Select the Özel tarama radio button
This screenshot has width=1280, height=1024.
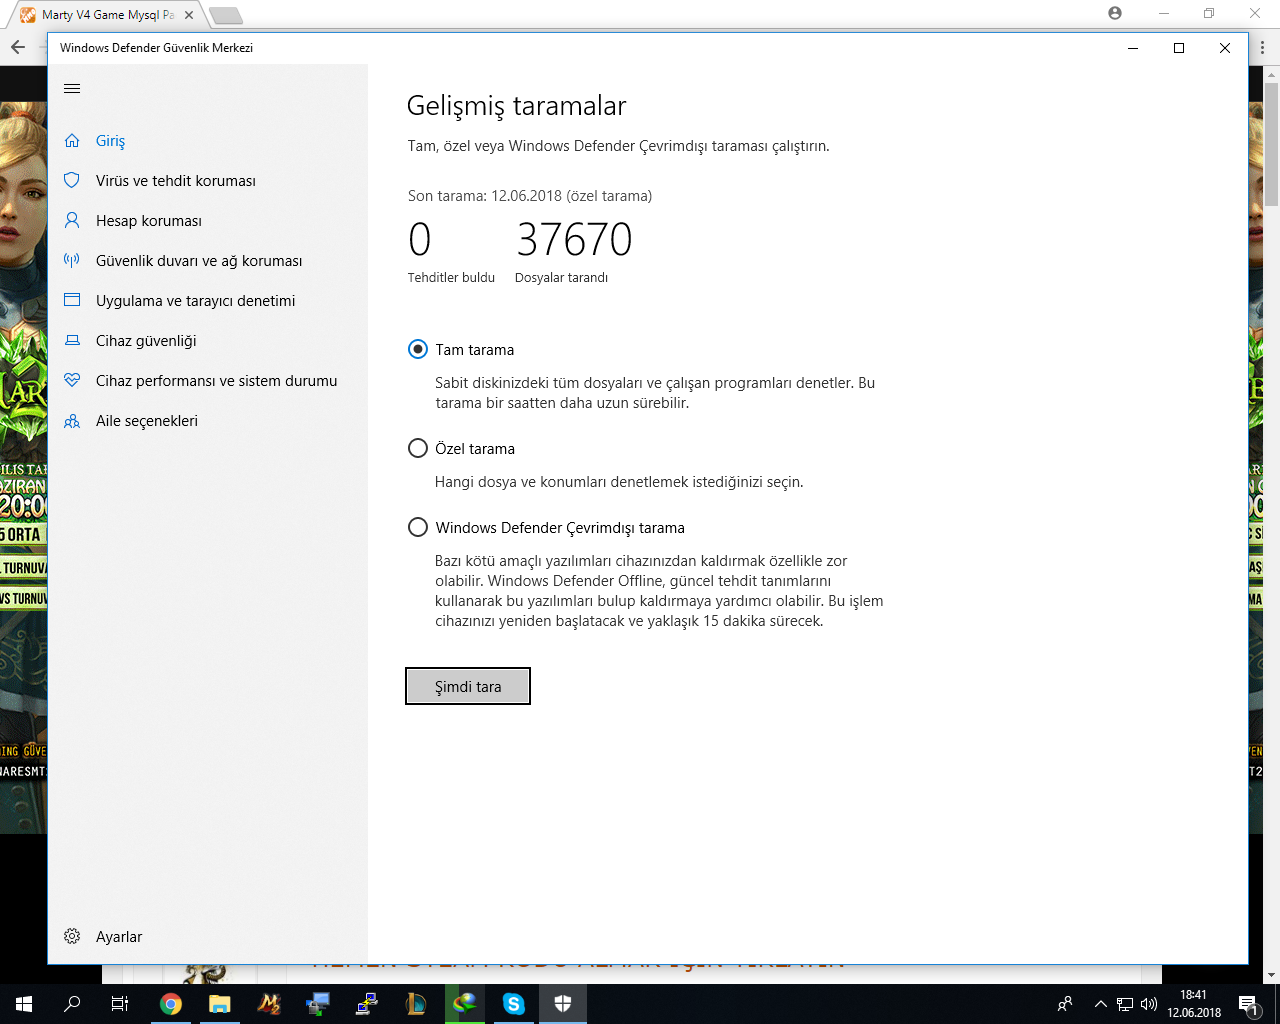coord(418,448)
